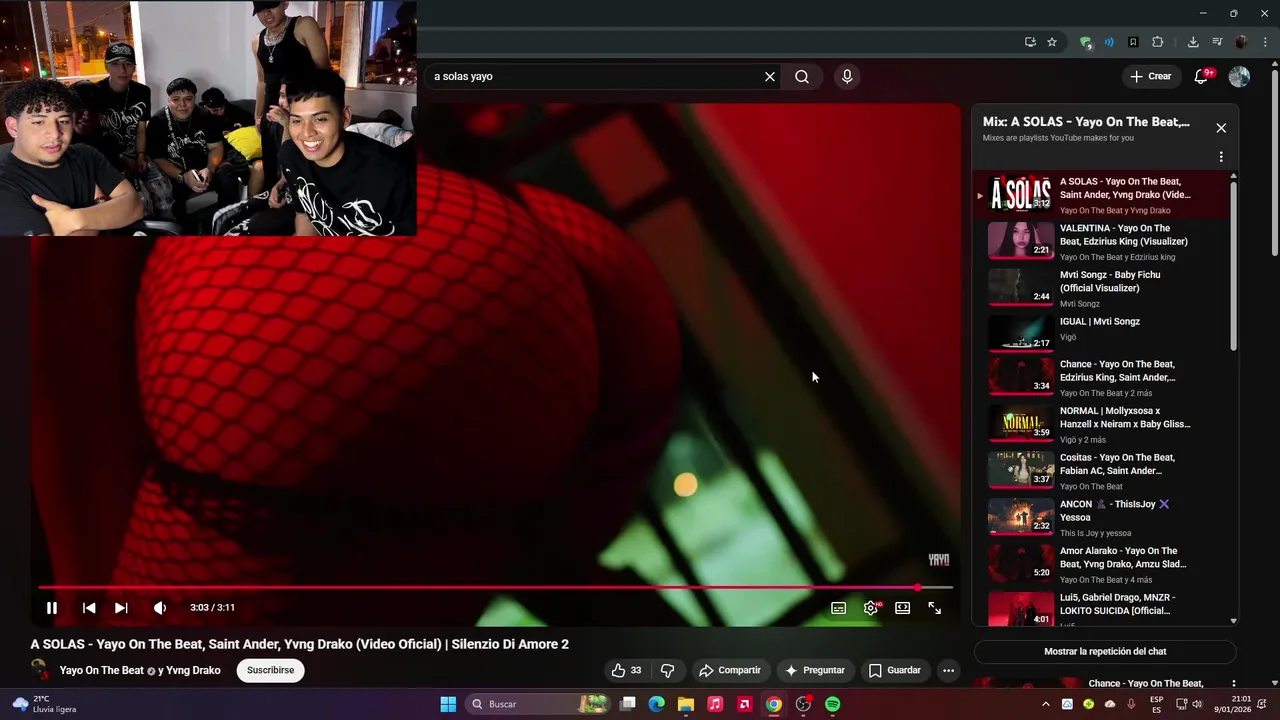Like the video with thumbs up
The width and height of the screenshot is (1280, 720).
pos(627,670)
